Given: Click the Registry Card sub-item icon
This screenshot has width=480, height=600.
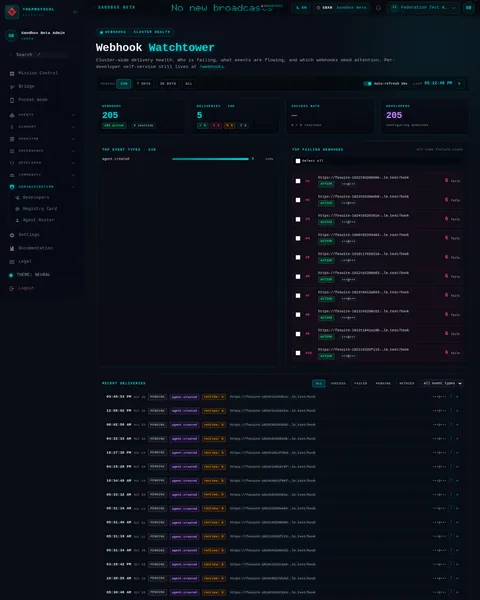Looking at the screenshot, I should coord(17,209).
